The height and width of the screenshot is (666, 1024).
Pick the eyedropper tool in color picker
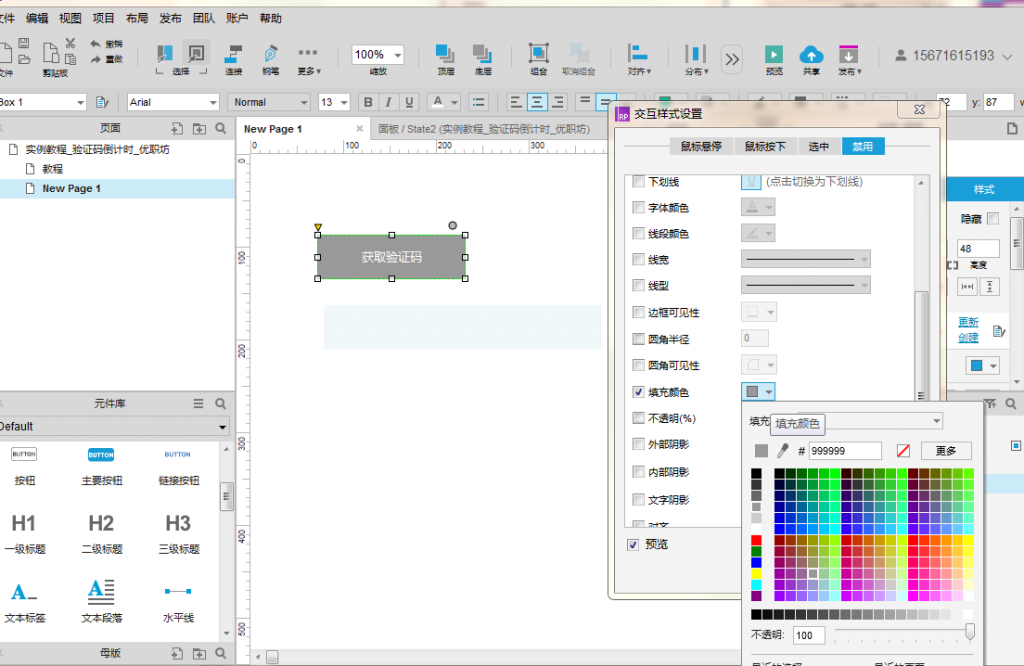pyautogui.click(x=784, y=451)
